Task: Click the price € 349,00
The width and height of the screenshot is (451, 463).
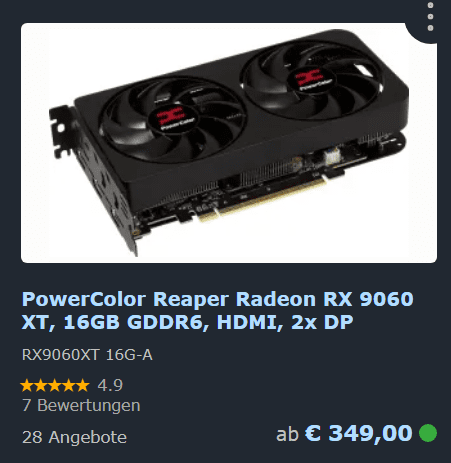Action: [x=359, y=433]
